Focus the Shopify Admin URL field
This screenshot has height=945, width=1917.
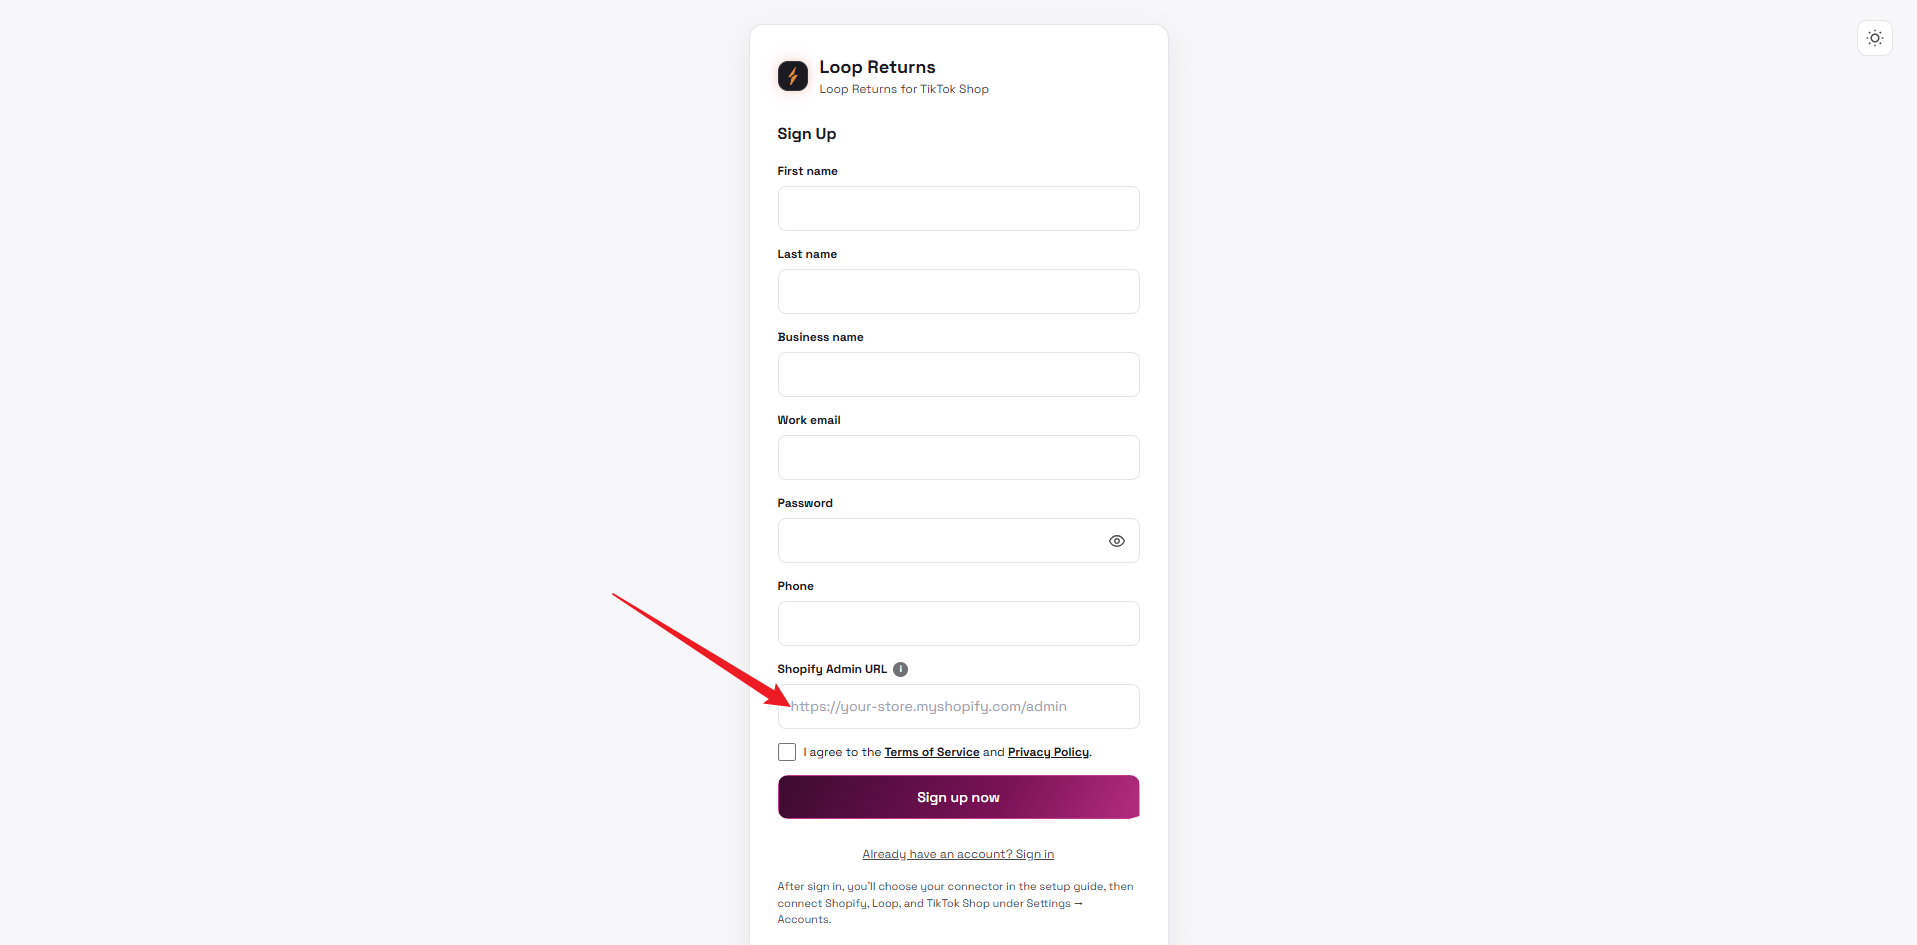958,706
